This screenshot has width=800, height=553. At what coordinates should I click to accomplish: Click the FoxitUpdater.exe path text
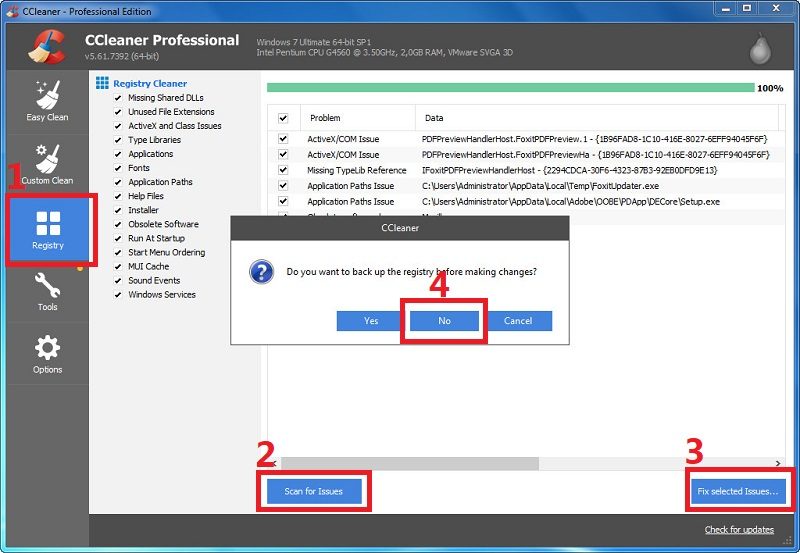540,186
